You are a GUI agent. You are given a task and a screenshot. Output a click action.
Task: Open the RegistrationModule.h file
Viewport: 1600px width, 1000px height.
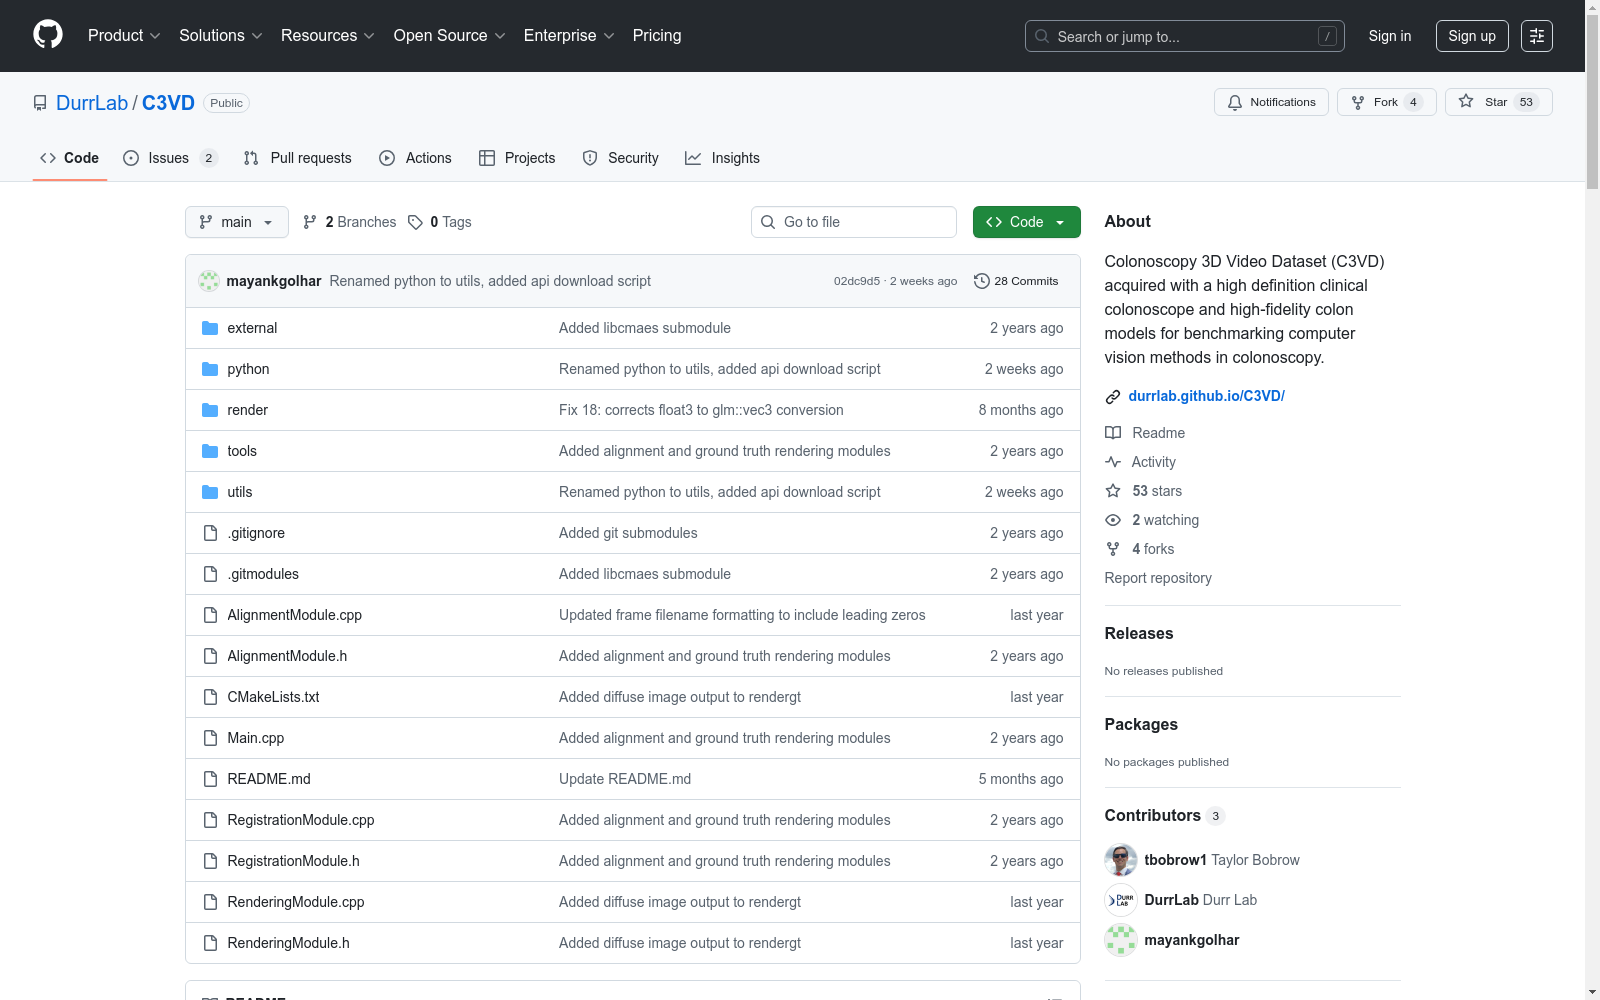click(293, 861)
